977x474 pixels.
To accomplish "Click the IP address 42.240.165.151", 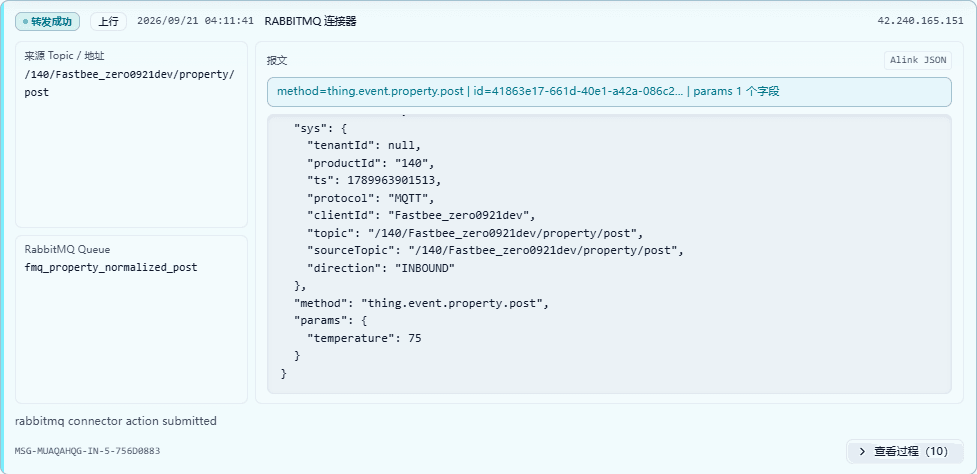I will pos(920,21).
